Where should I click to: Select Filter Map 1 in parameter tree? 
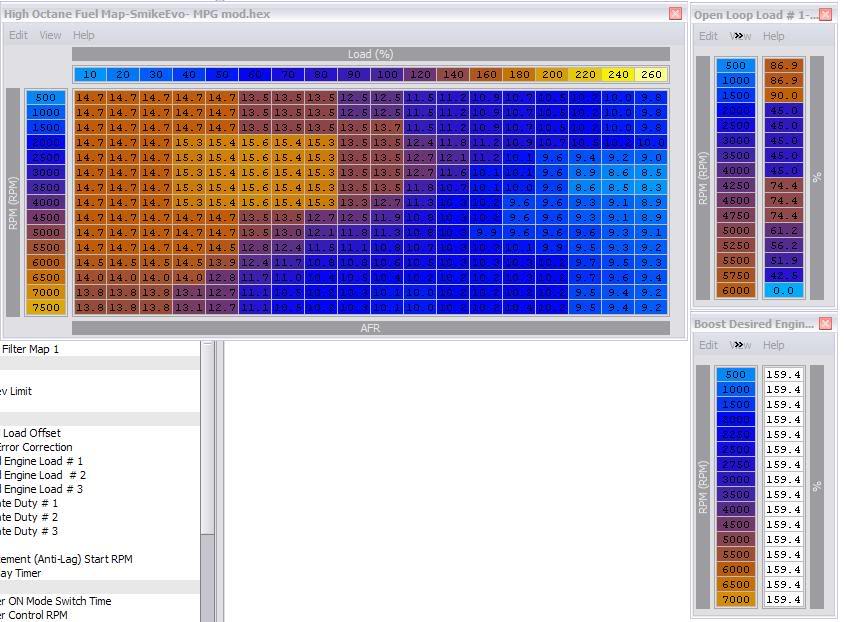point(30,349)
